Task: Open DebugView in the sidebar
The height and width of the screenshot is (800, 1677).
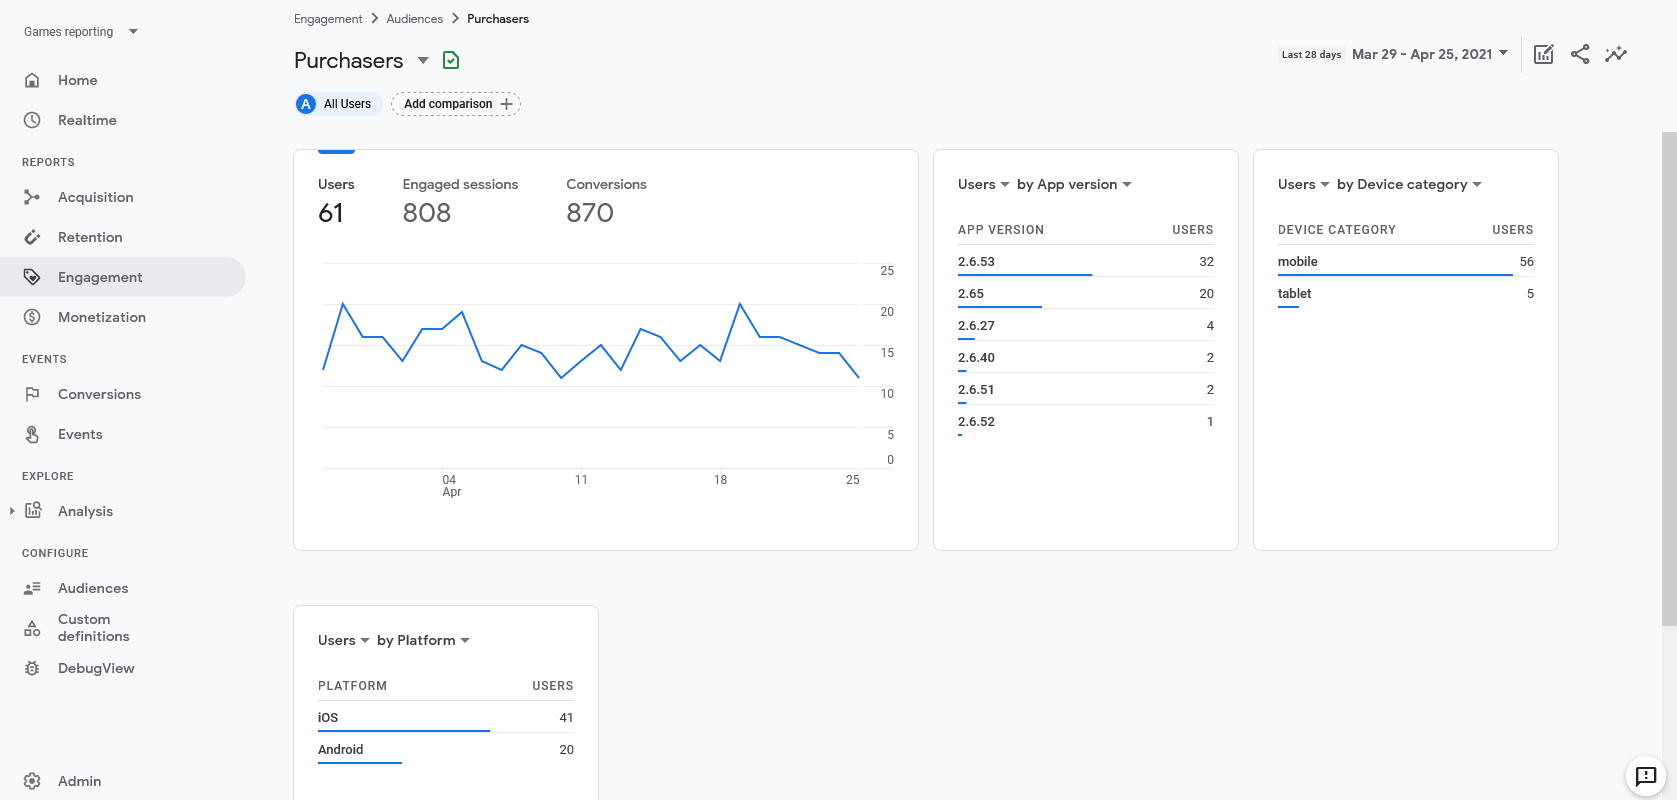Action: pos(95,668)
